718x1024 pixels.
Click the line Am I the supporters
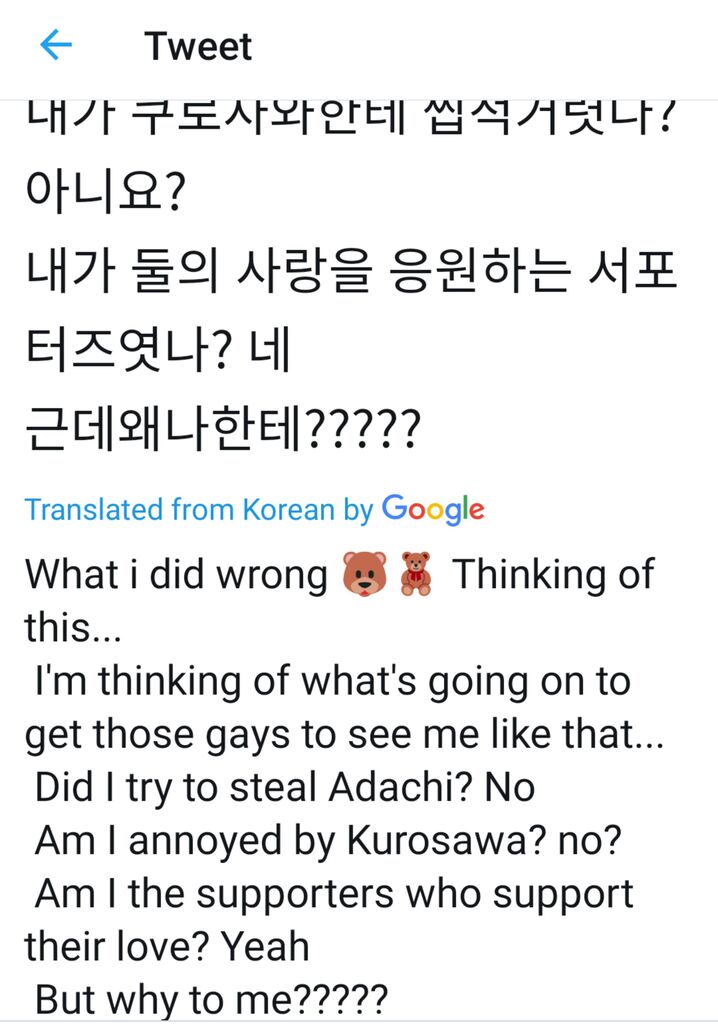pos(334,894)
